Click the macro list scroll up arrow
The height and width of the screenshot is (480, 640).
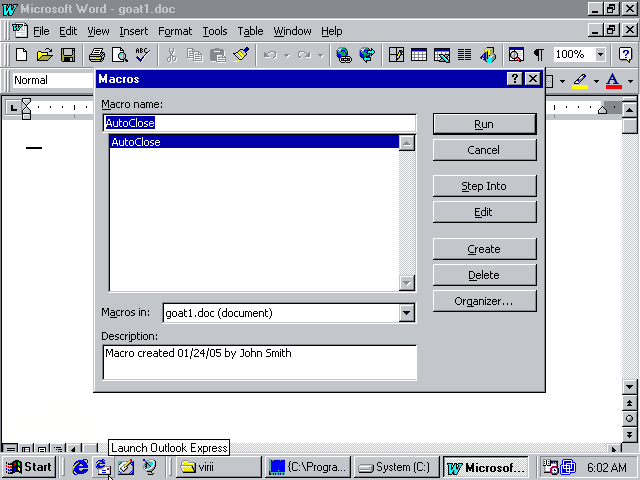[x=407, y=143]
